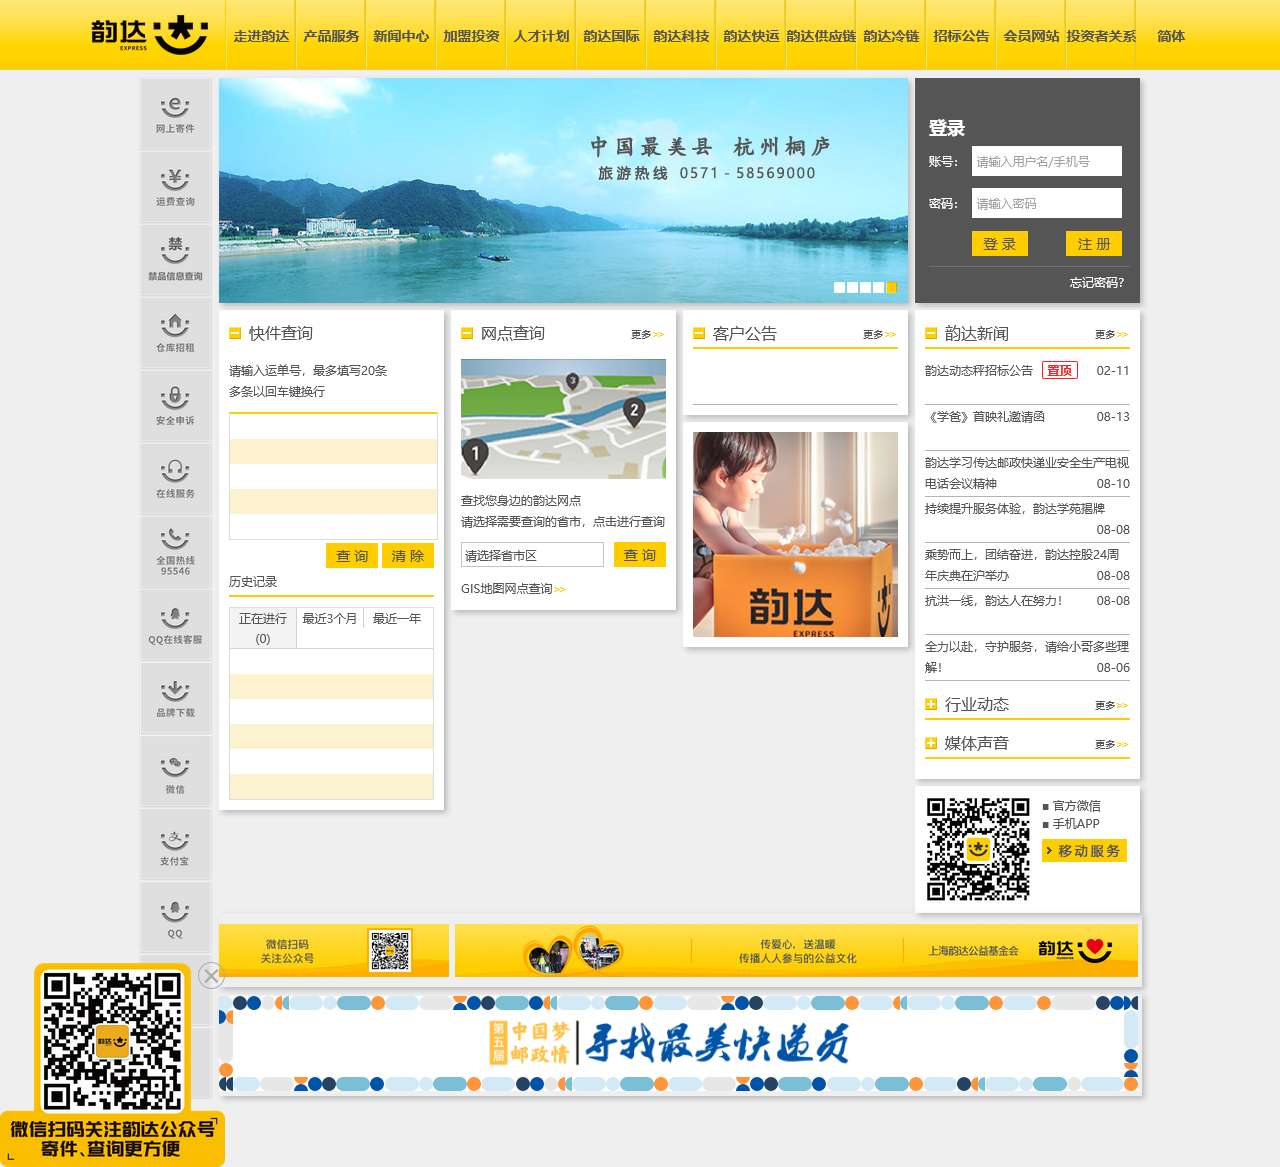Switch language via 简体 menu item
This screenshot has width=1280, height=1167.
click(1171, 35)
